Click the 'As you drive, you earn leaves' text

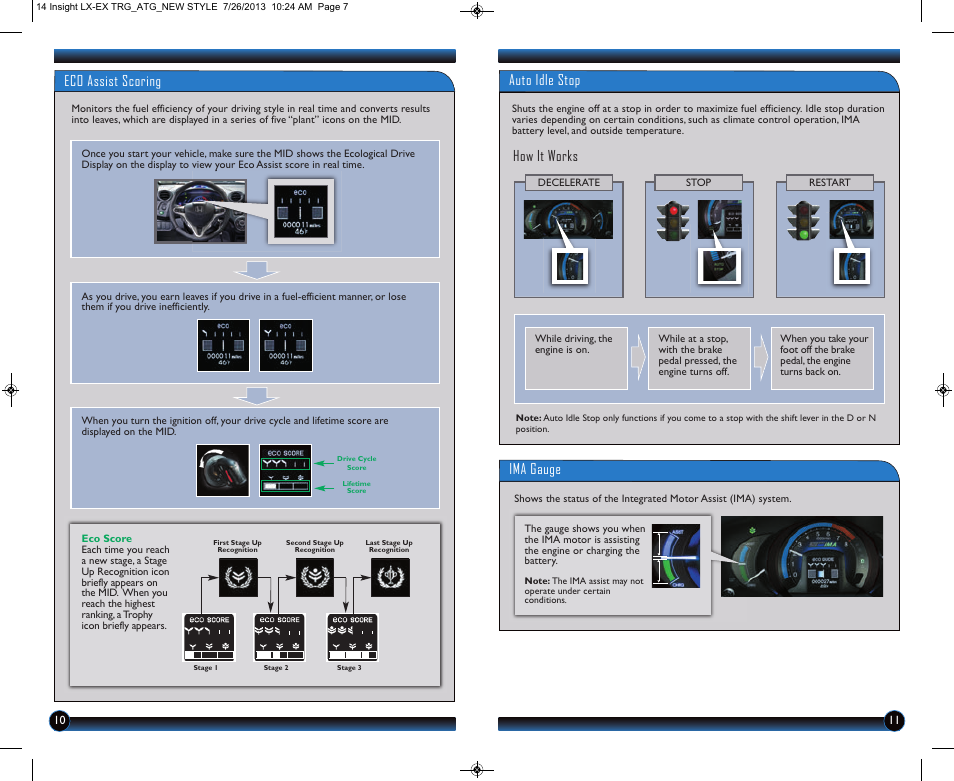pyautogui.click(x=244, y=302)
